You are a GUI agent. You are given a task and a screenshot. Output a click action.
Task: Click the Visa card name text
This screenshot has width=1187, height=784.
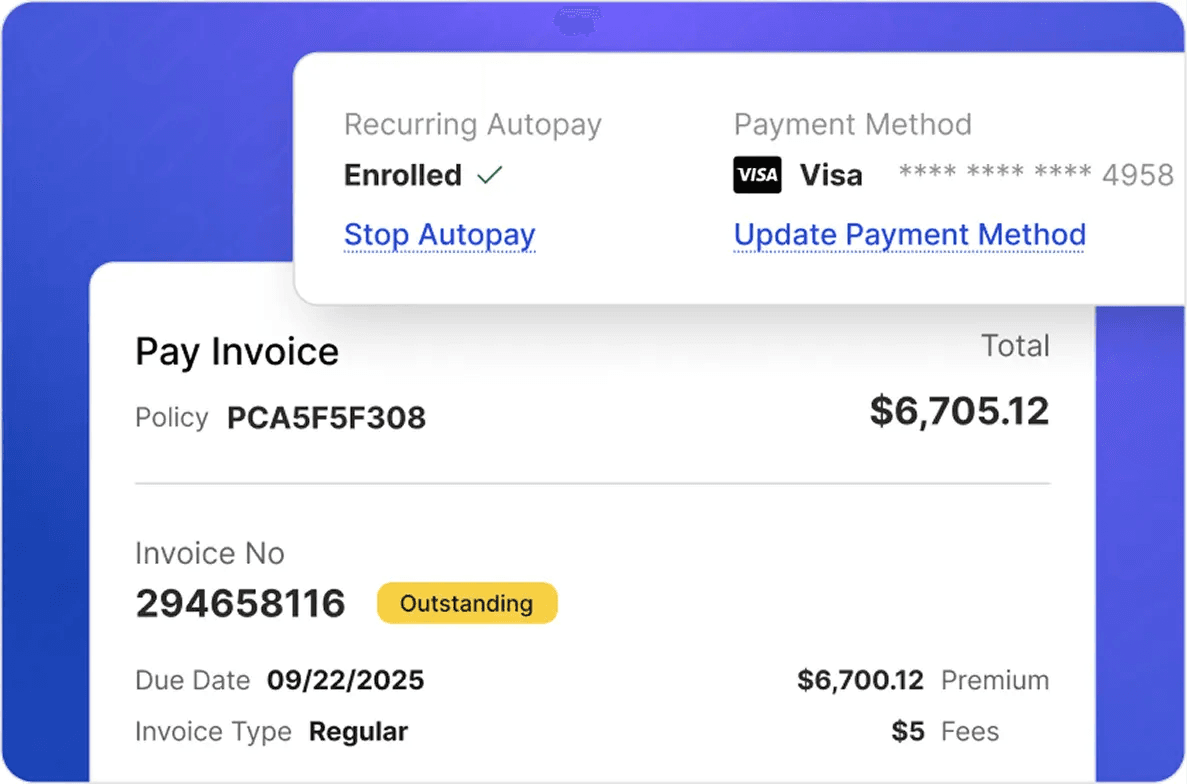pos(830,176)
